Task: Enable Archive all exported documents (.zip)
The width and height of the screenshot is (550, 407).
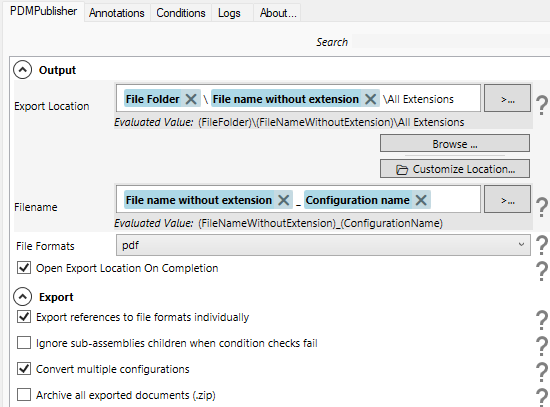Action: click(x=24, y=395)
